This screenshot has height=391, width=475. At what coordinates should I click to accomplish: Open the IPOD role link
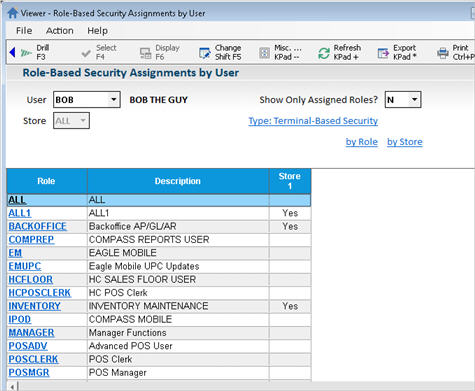[x=20, y=319]
